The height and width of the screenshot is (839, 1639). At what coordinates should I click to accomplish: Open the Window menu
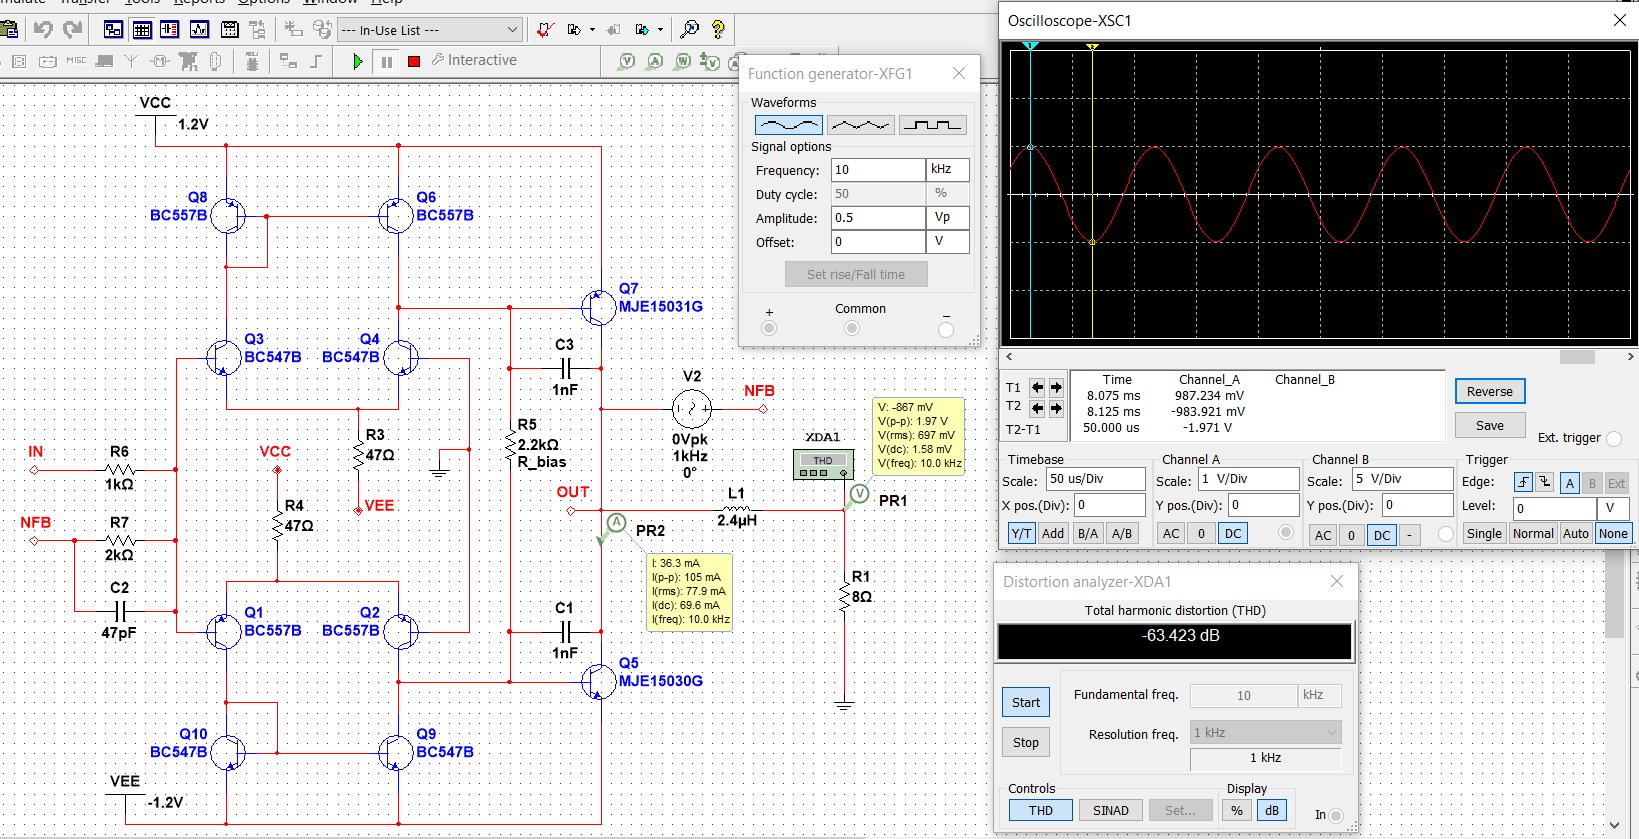[330, 2]
